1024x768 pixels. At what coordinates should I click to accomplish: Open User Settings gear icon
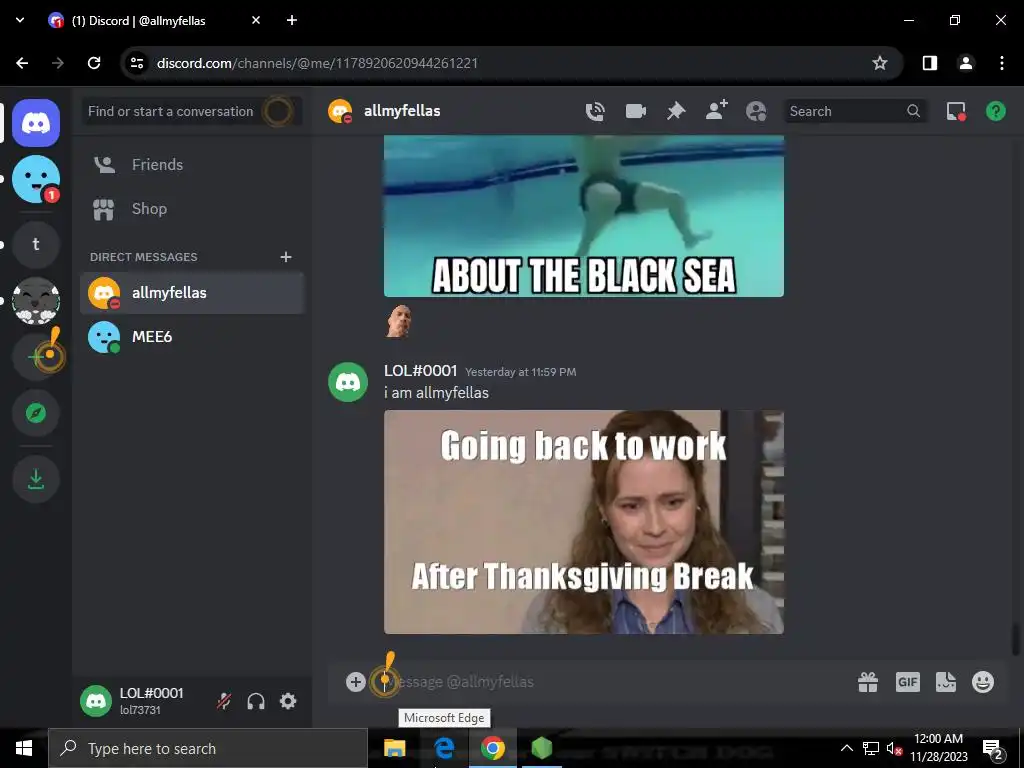pyautogui.click(x=288, y=701)
